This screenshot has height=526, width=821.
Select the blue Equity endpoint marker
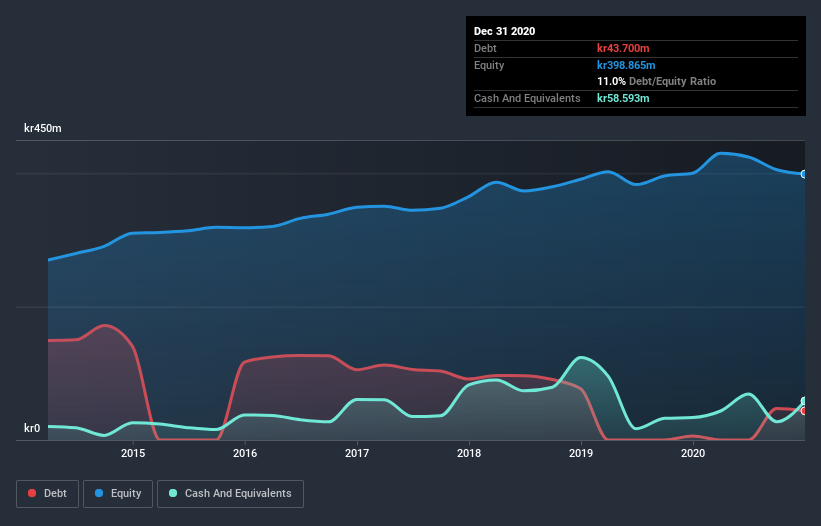(804, 174)
